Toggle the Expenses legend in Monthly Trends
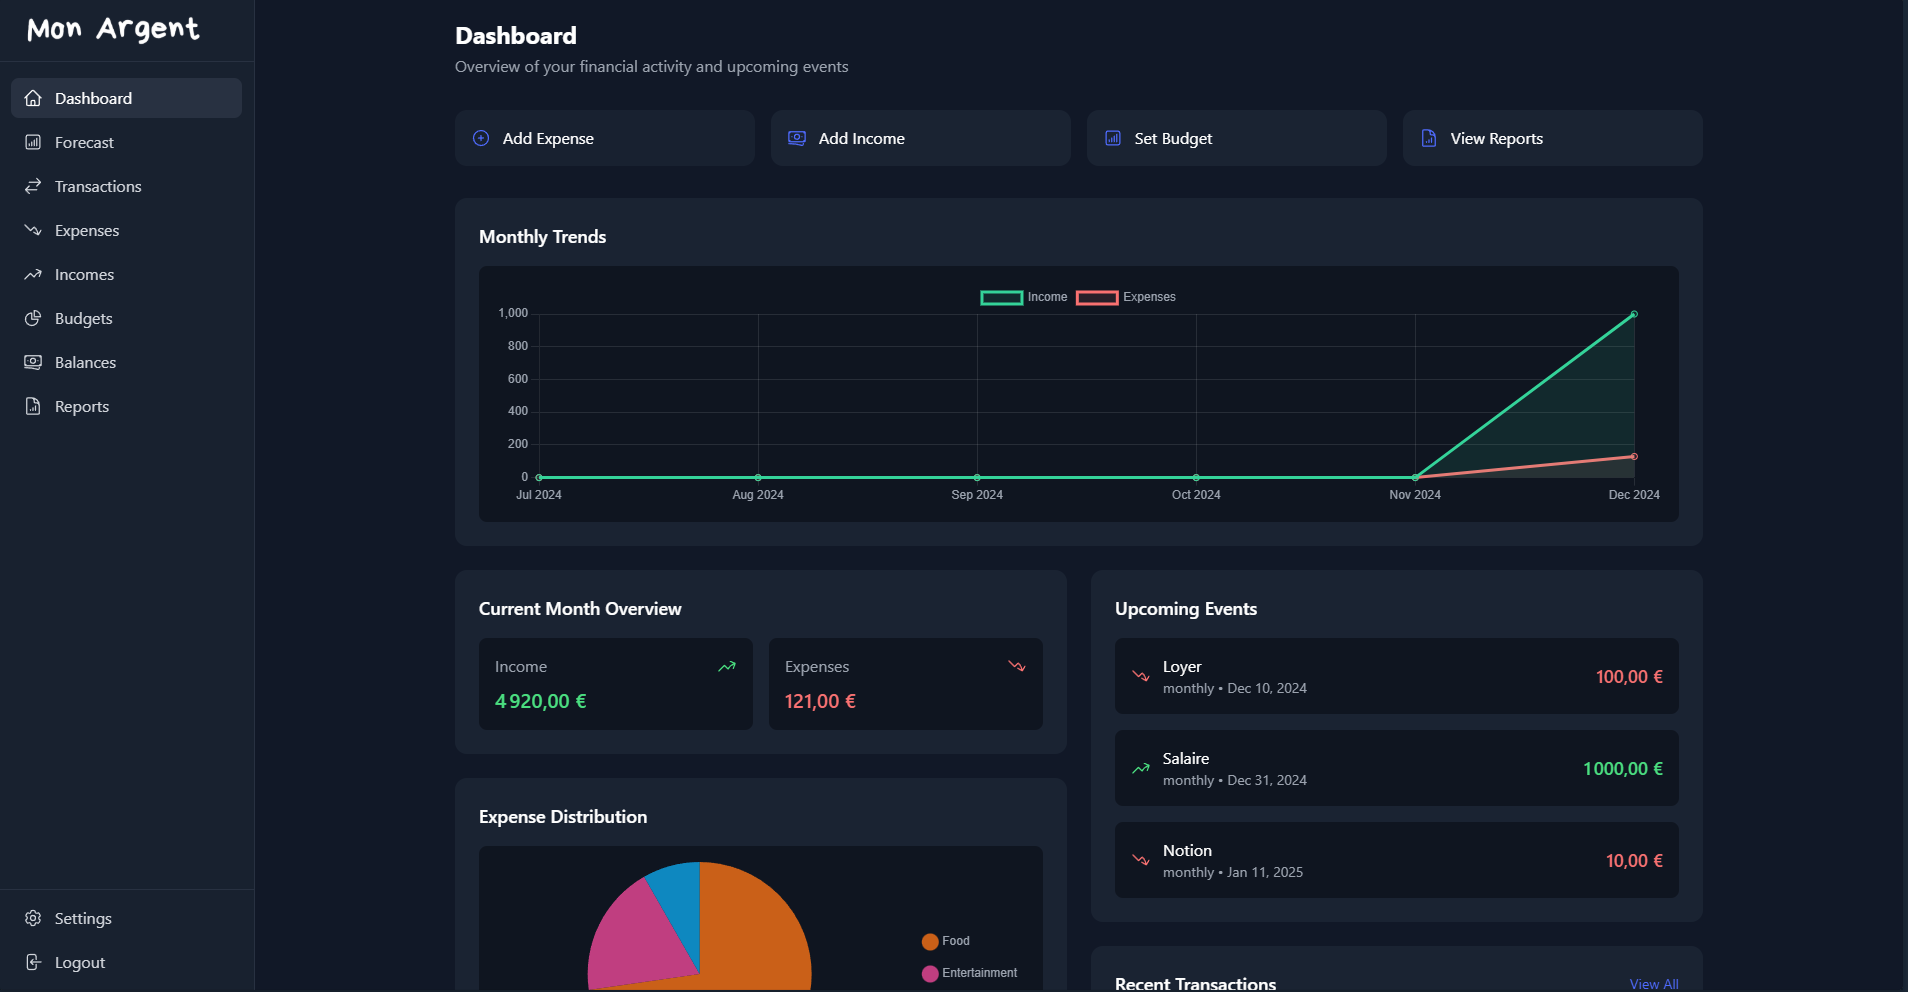Image resolution: width=1908 pixels, height=992 pixels. 1125,297
